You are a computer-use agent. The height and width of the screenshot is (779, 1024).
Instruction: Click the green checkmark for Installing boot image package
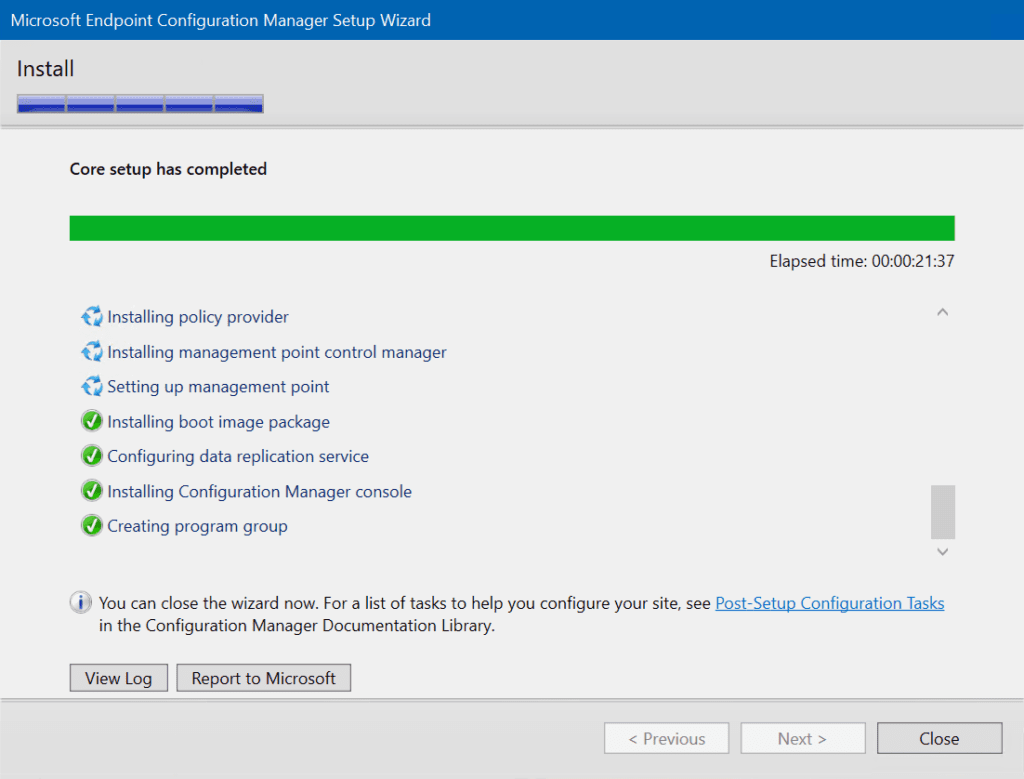(x=91, y=421)
